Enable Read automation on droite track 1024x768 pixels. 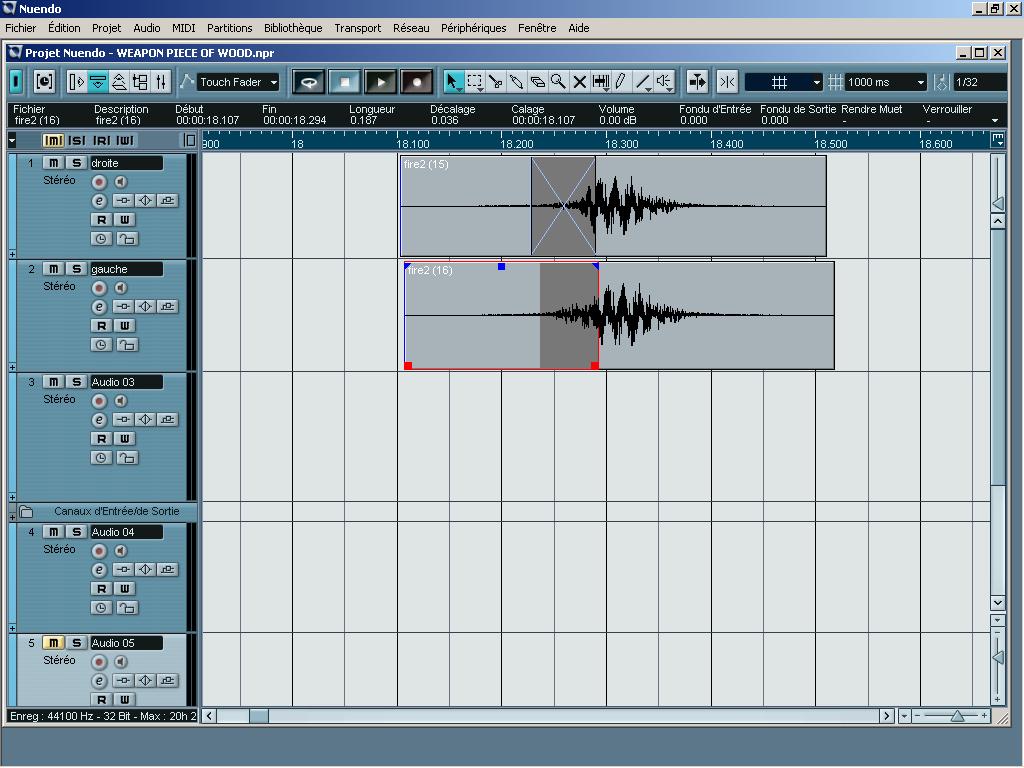[101, 220]
